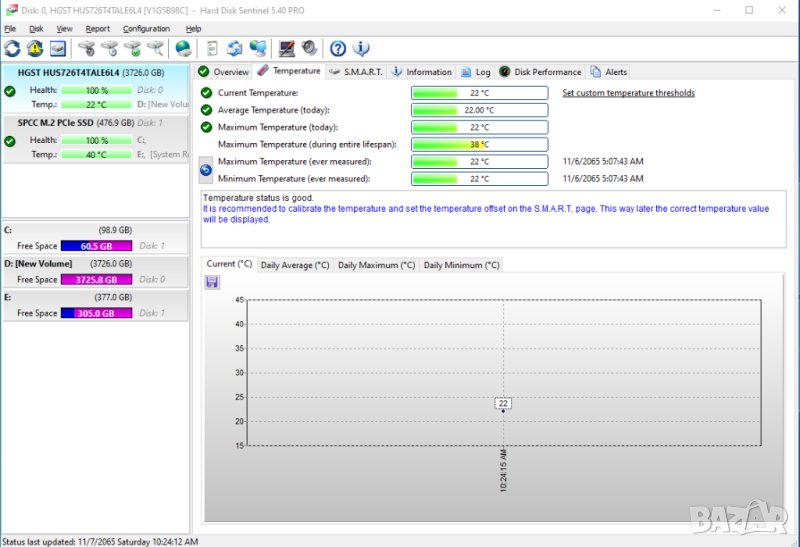The image size is (800, 547).
Task: Click the blue reset arrow beside Maximum Temperature
Action: coord(206,170)
